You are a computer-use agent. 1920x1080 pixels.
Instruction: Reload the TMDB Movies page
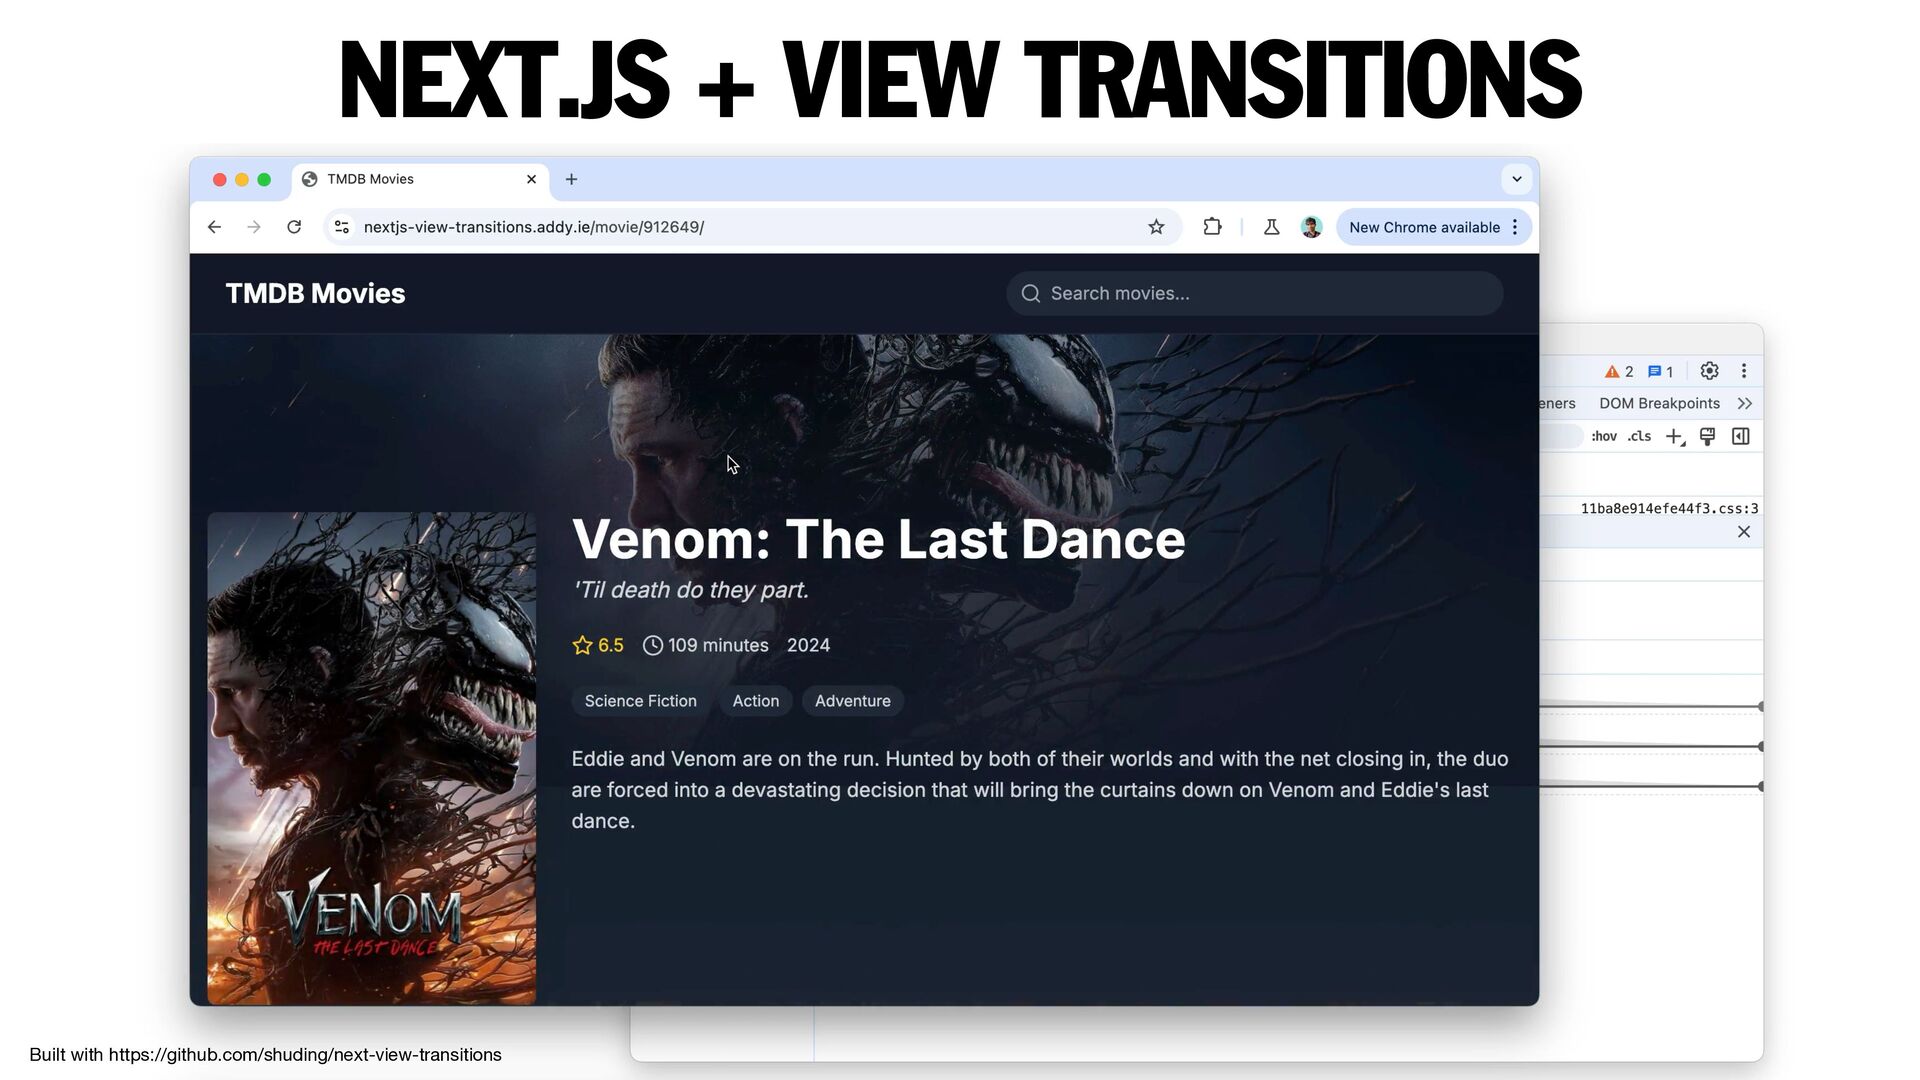[x=294, y=227]
